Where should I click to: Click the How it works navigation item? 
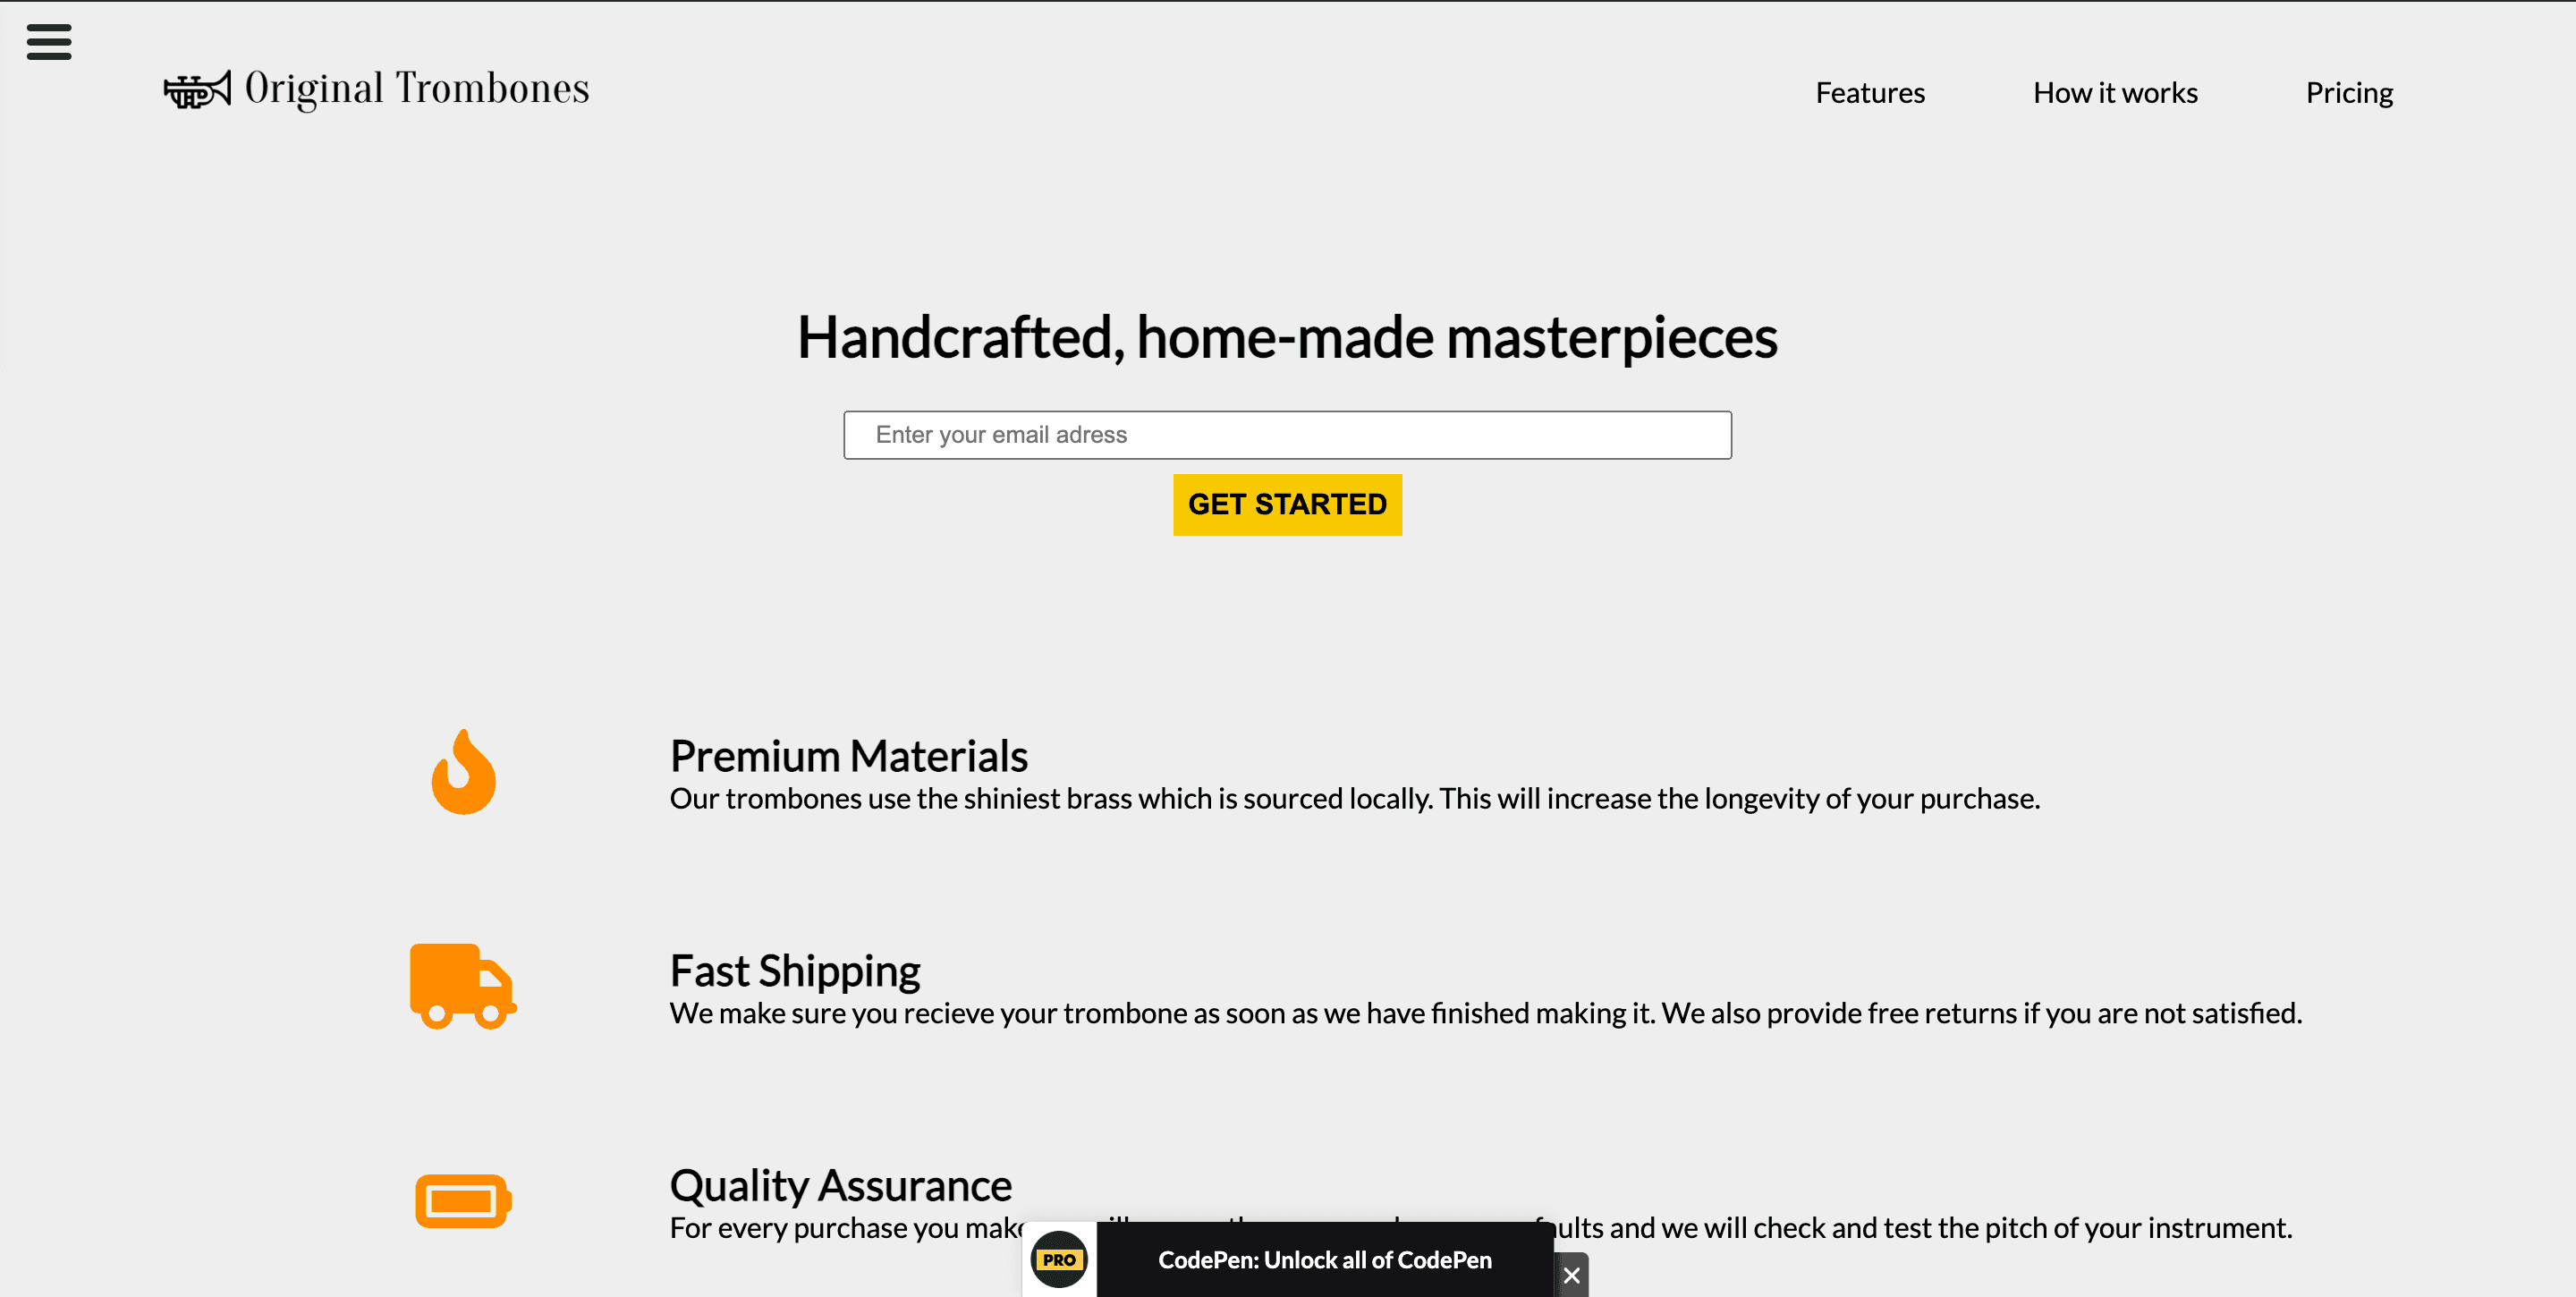(x=2116, y=93)
